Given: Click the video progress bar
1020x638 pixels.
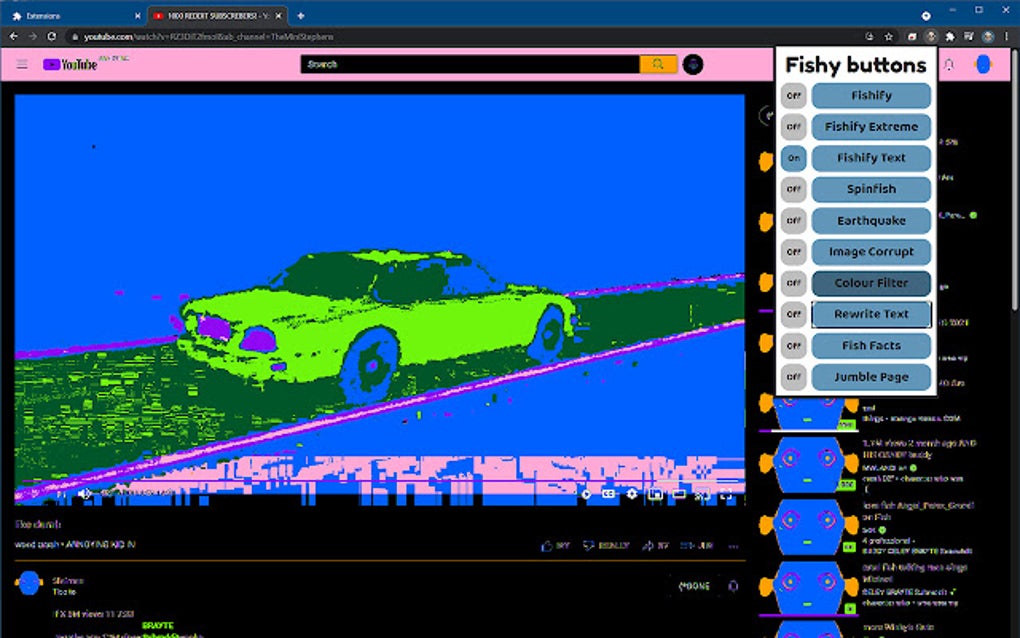Looking at the screenshot, I should (379, 482).
